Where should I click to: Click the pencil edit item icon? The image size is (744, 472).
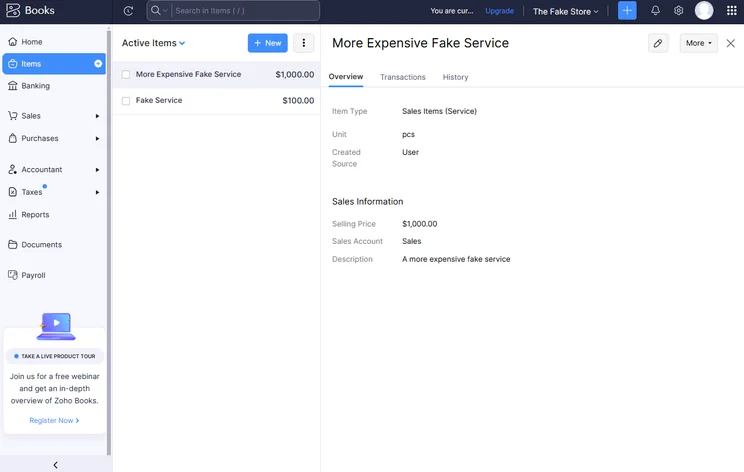(658, 43)
